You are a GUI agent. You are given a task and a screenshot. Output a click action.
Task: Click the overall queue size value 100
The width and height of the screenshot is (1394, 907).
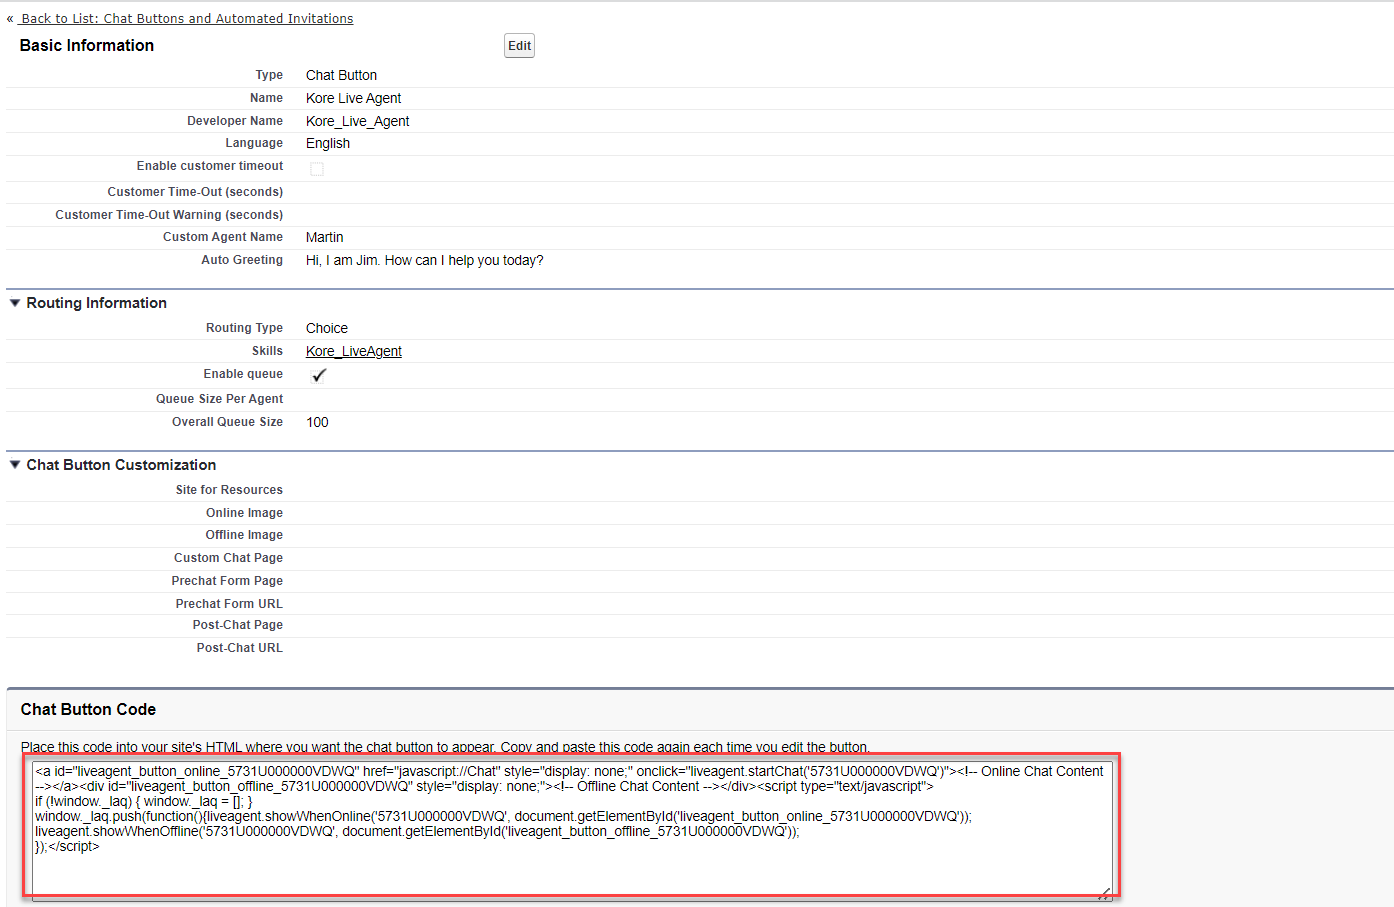point(317,423)
